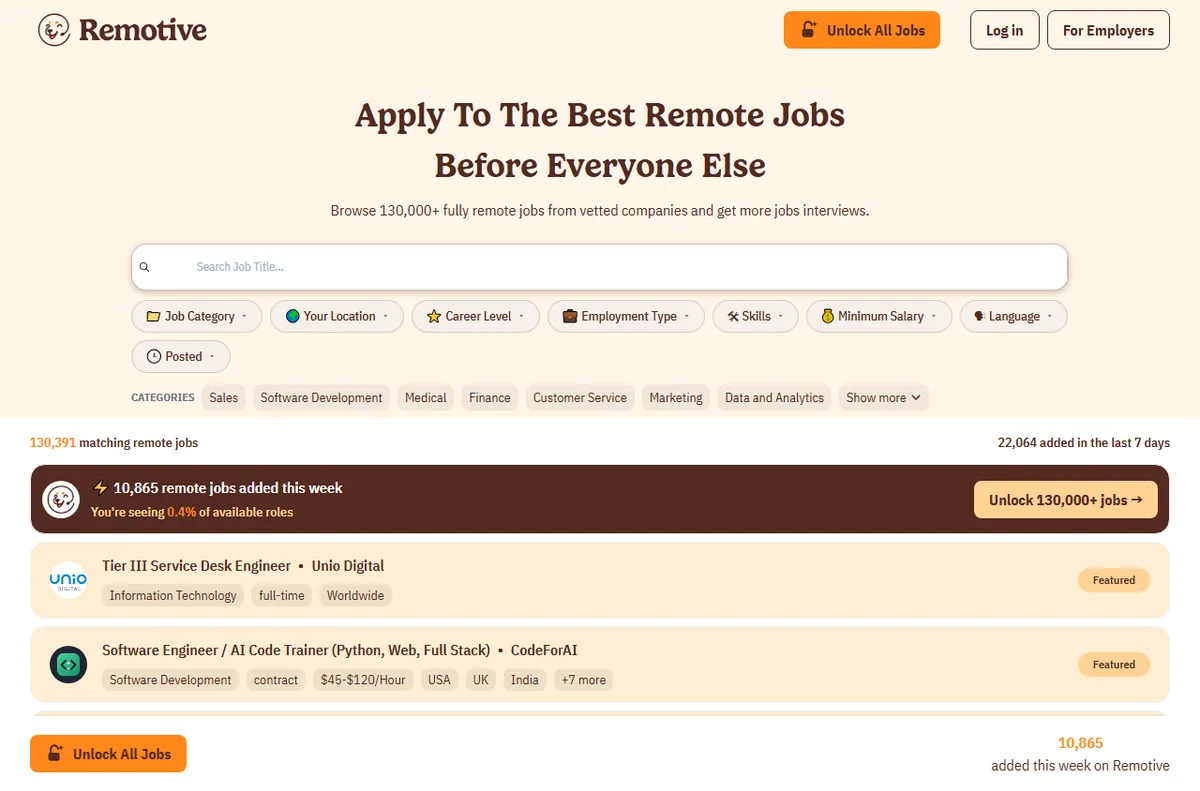Click the star icon in Career Level
The height and width of the screenshot is (791, 1200).
click(434, 316)
